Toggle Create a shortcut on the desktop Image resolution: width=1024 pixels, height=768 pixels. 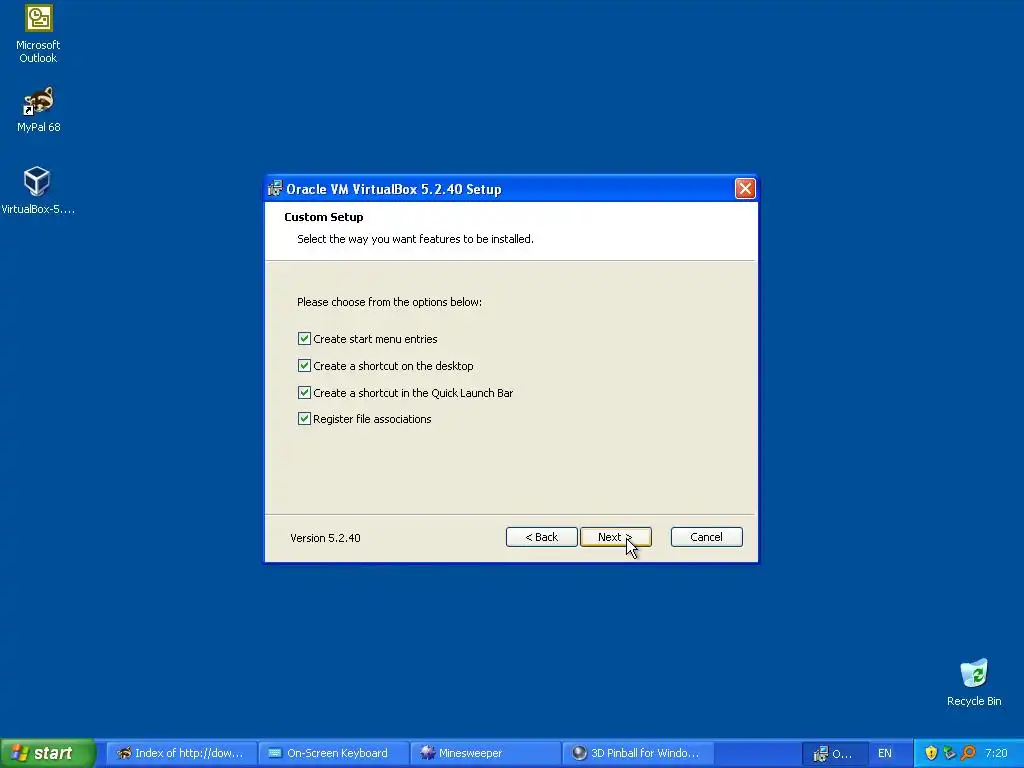tap(304, 366)
